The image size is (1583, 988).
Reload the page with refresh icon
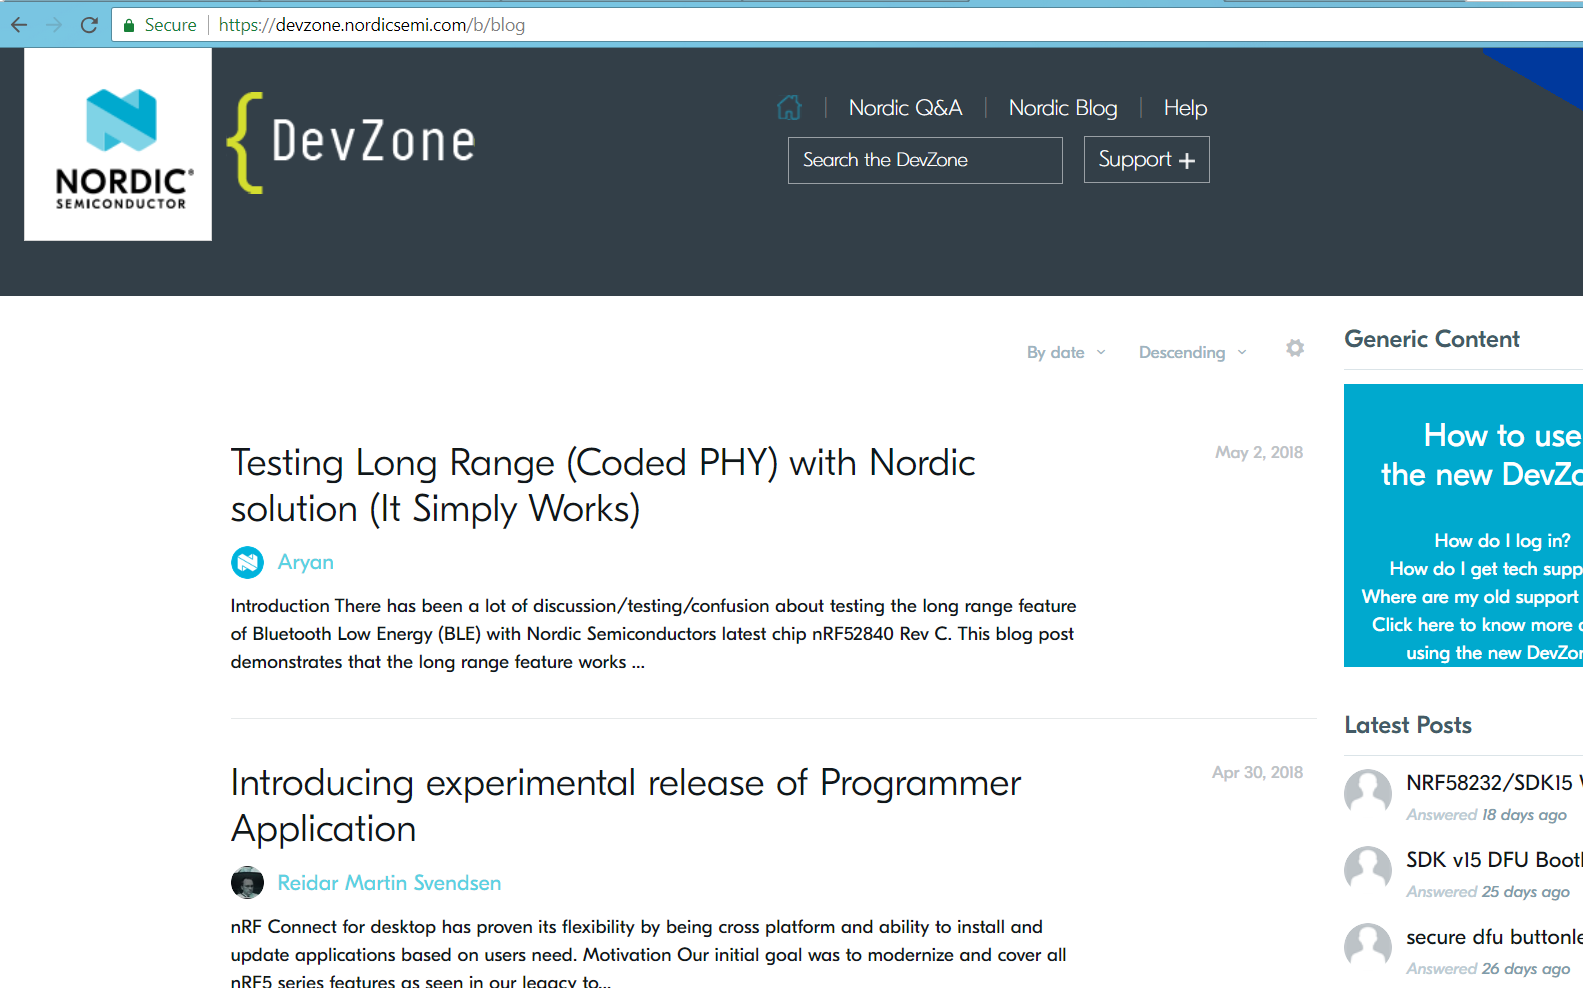click(x=89, y=25)
